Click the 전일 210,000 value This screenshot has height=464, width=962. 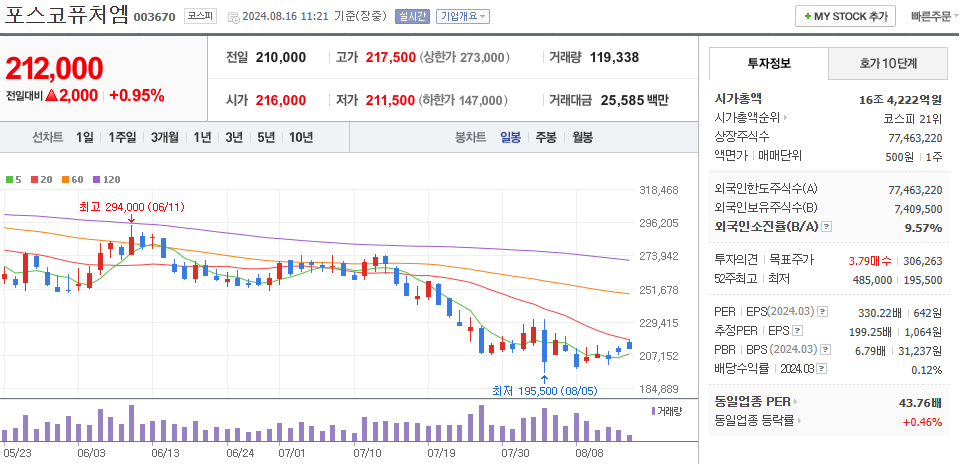281,58
